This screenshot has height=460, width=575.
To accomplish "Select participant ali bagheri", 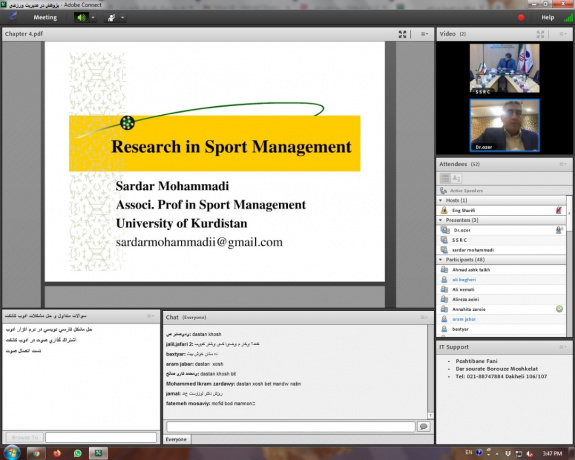I will (x=501, y=280).
